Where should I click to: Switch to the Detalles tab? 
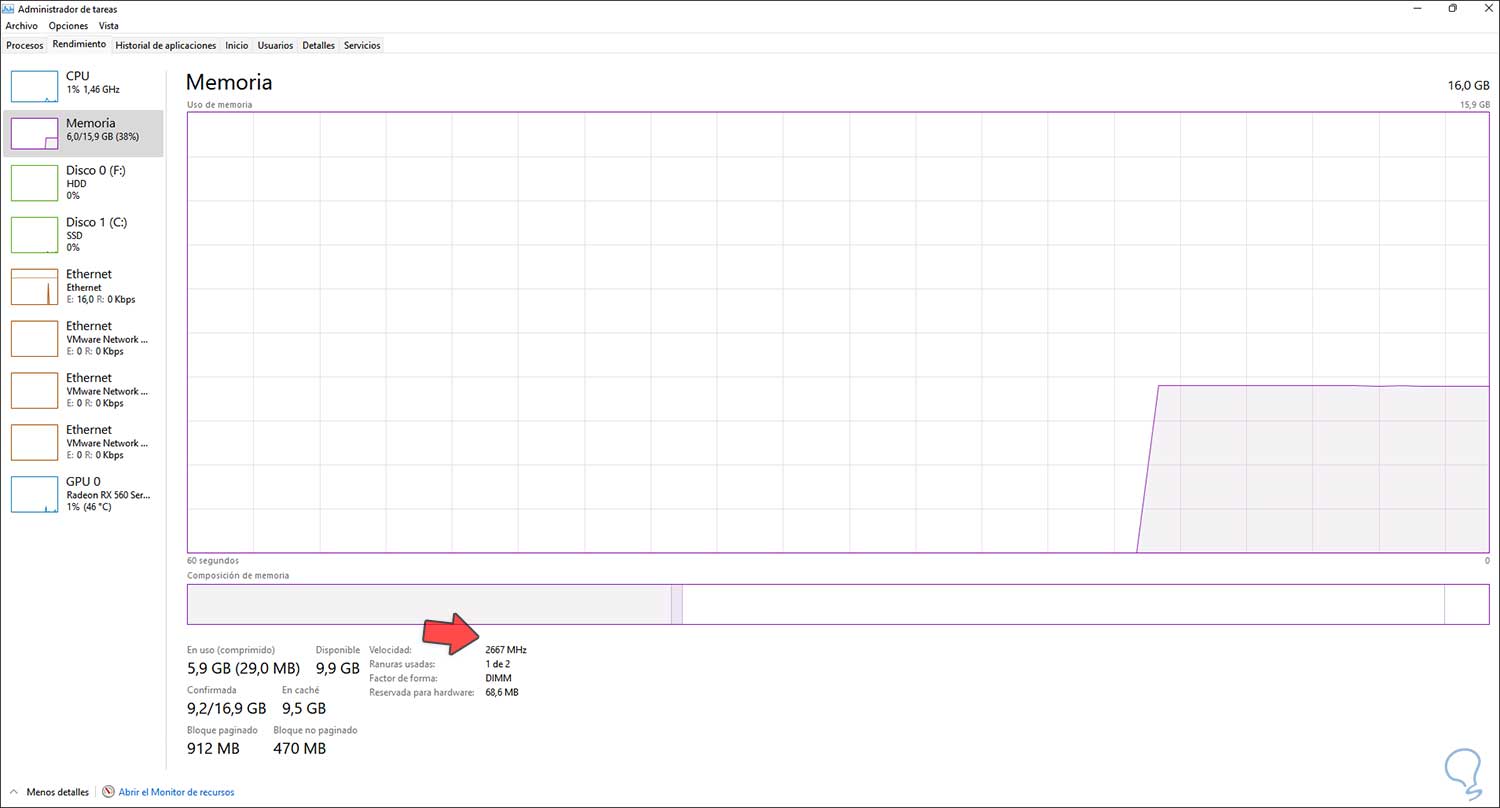[x=319, y=45]
